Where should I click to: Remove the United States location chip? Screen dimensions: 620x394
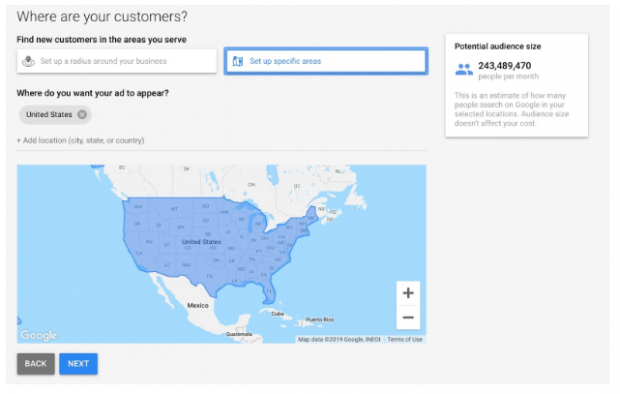click(82, 115)
